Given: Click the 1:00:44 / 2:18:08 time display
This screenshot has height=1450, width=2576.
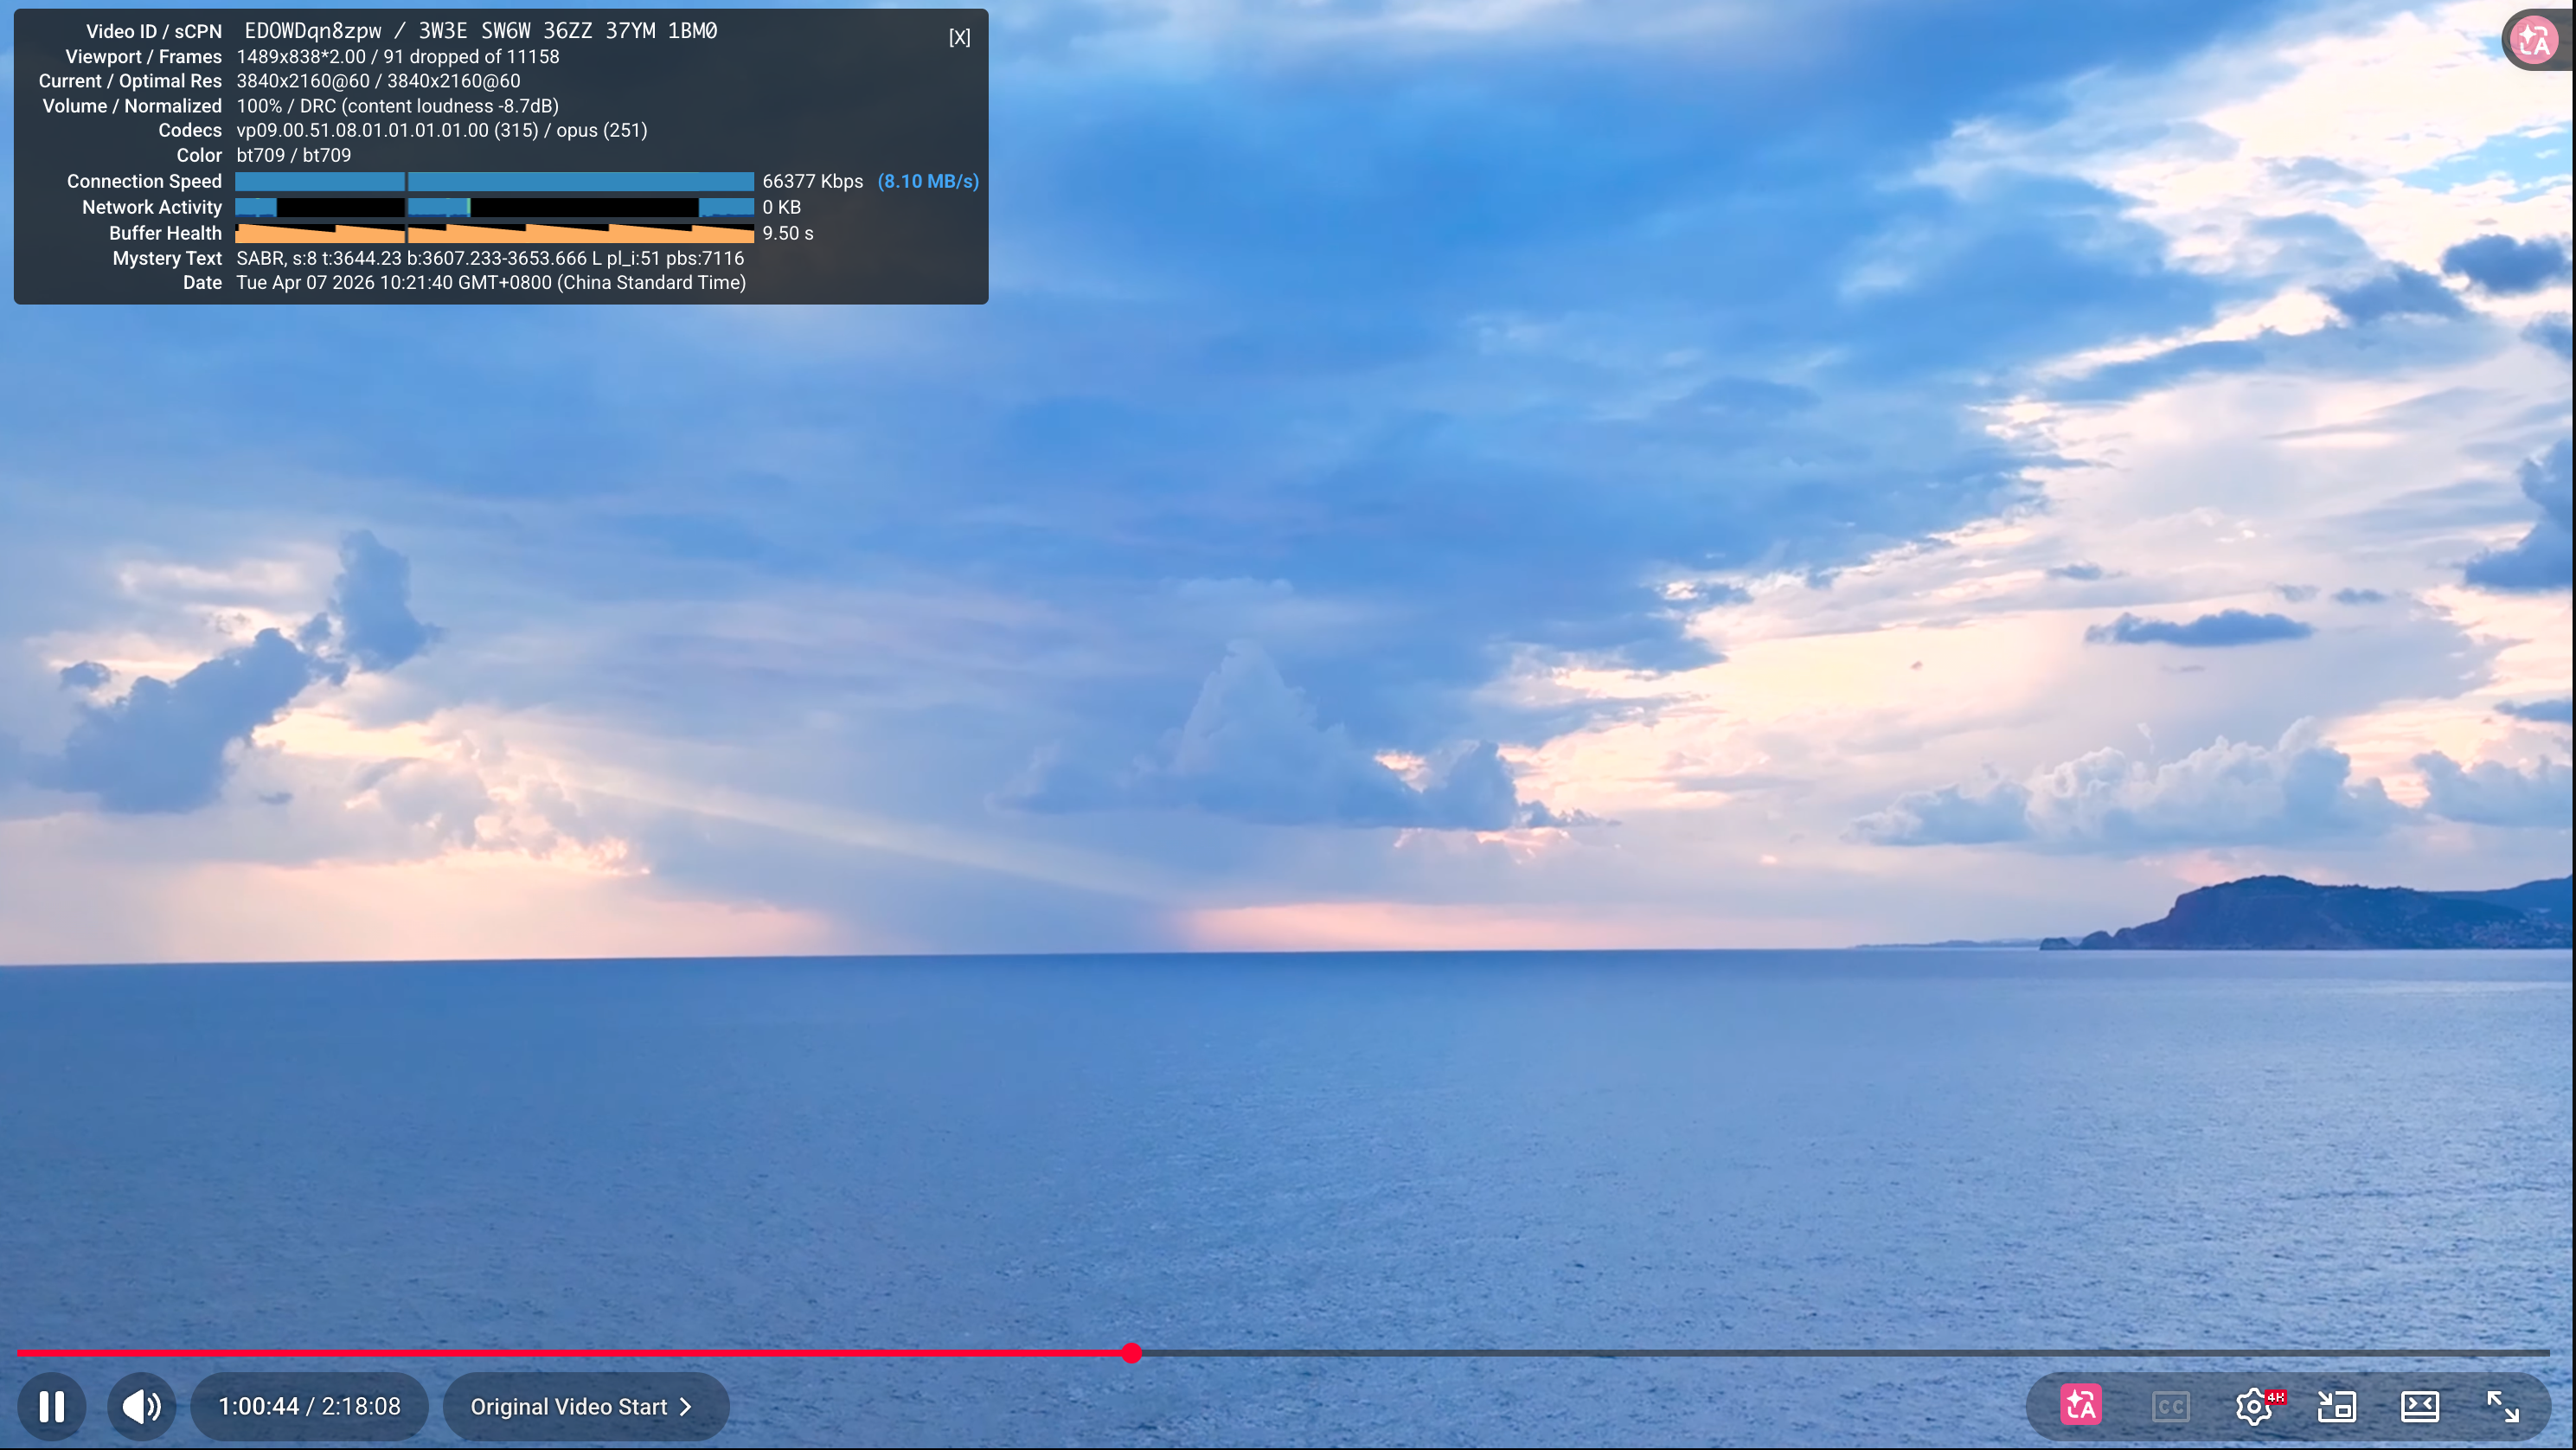Looking at the screenshot, I should (309, 1406).
